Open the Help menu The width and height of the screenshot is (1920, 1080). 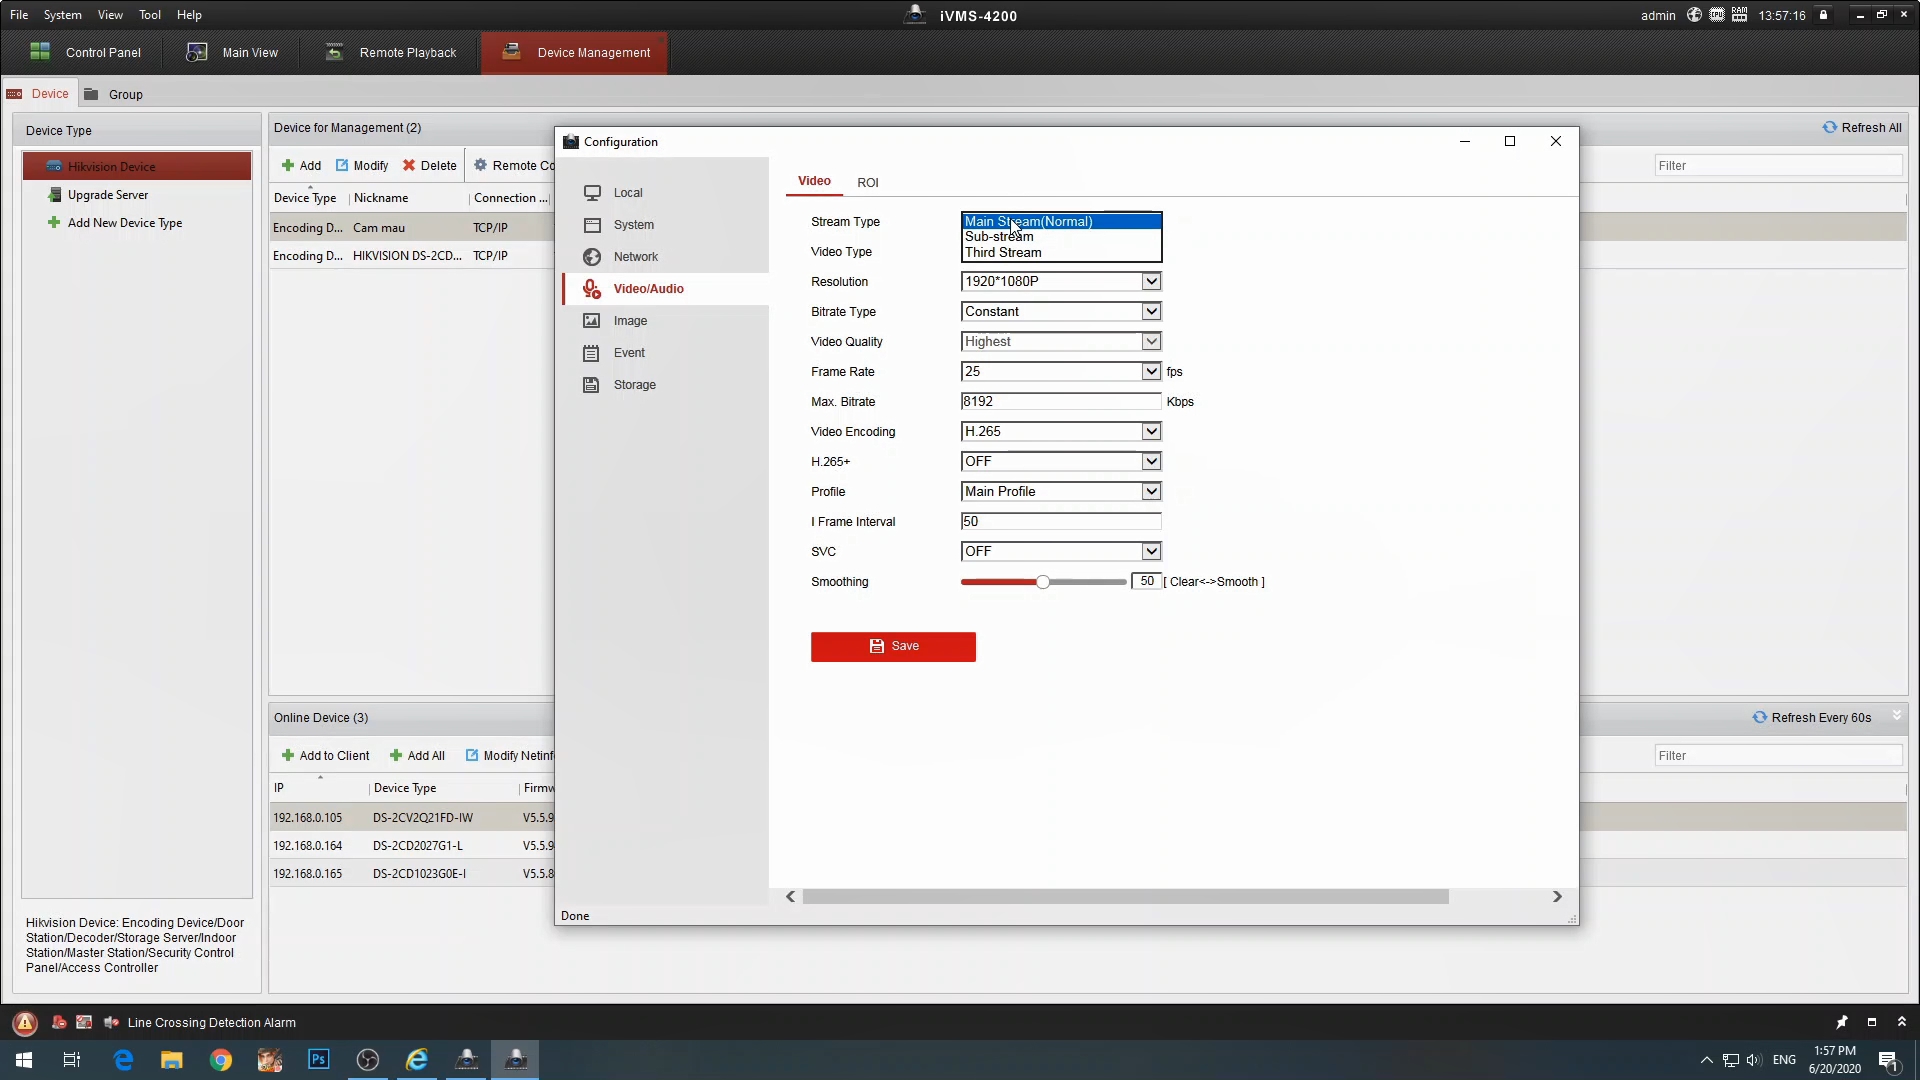tap(189, 15)
